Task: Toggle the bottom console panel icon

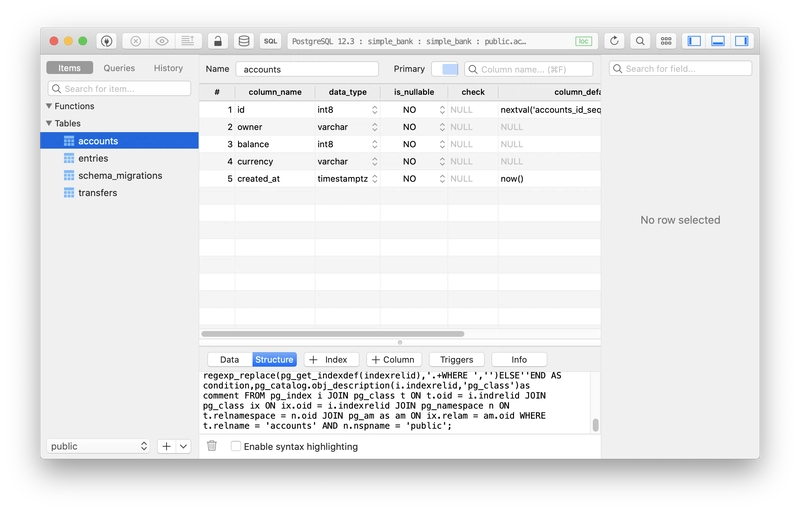Action: pos(718,41)
